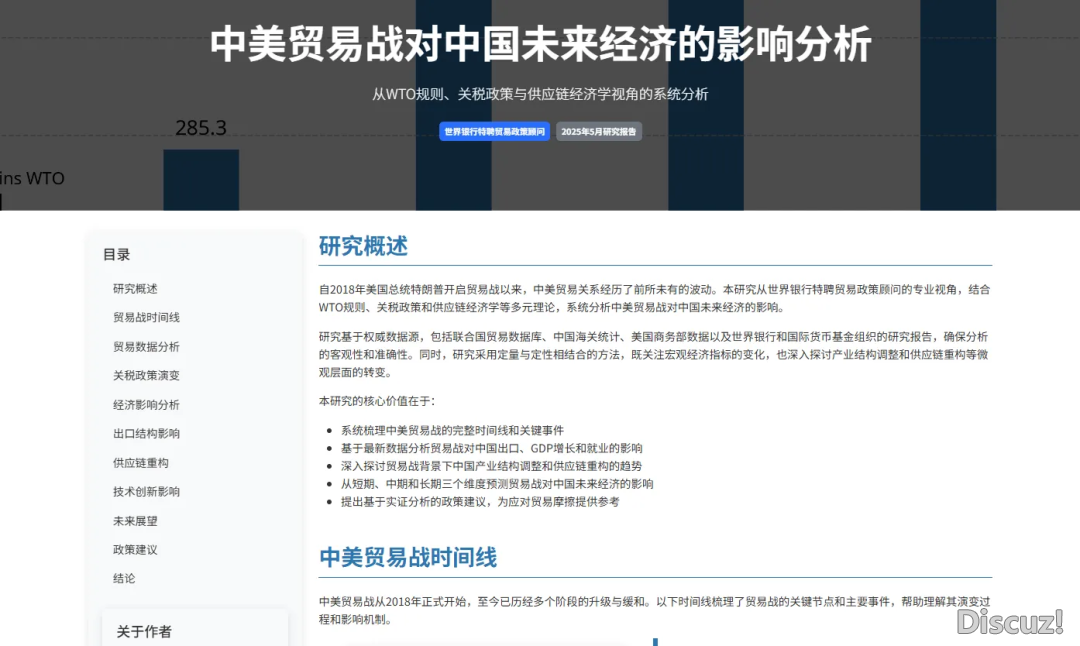
Task: Open the 研究概述 table of contents link
Action: tap(135, 289)
